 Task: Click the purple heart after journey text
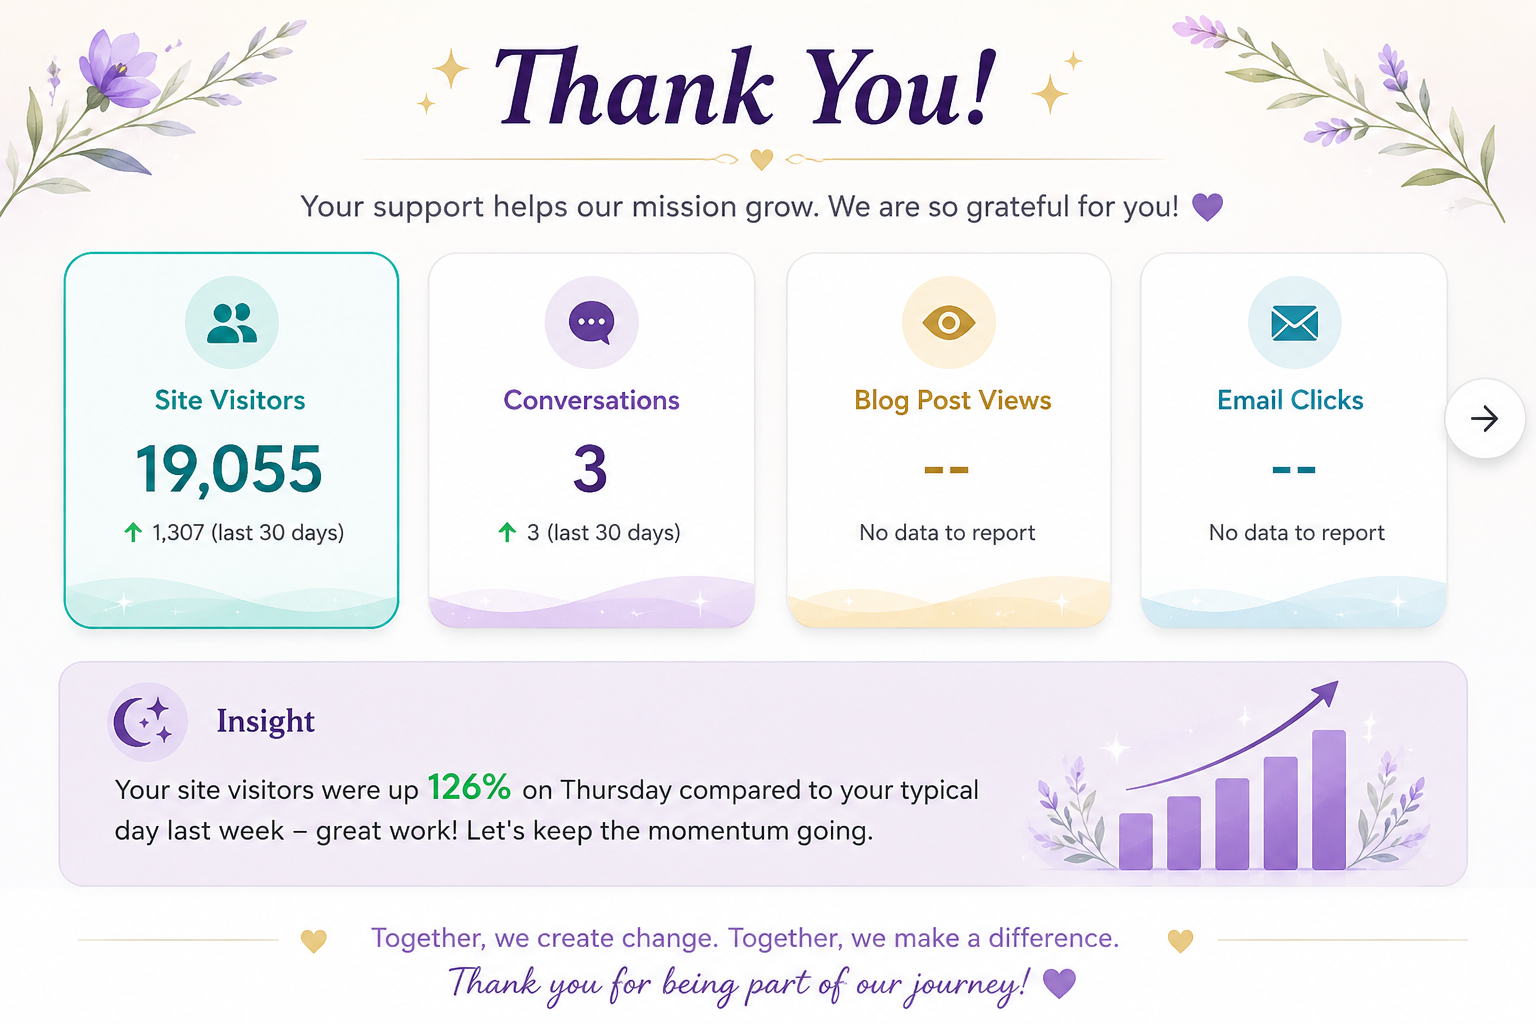point(1059,983)
